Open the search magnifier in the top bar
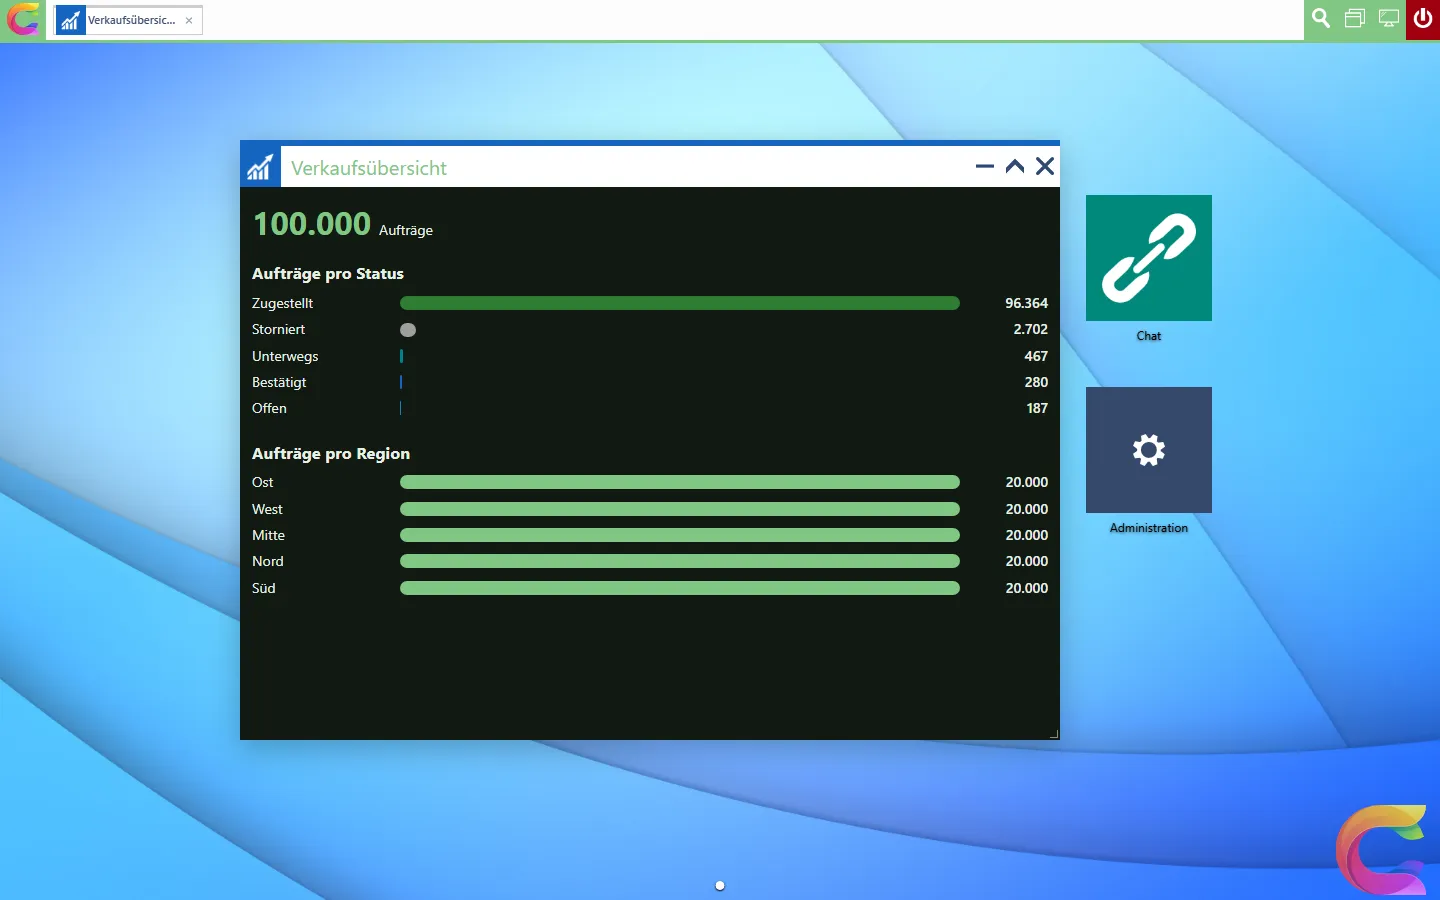This screenshot has height=900, width=1440. [1321, 19]
